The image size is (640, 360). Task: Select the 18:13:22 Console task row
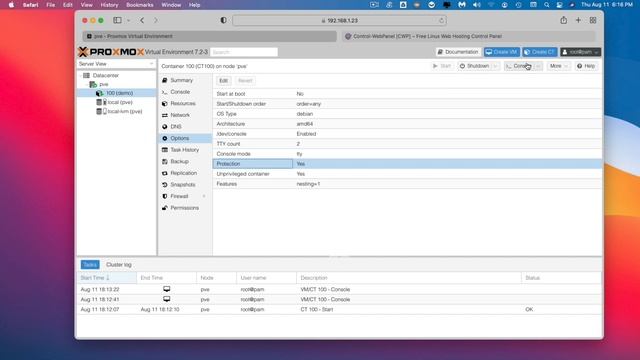click(339, 289)
